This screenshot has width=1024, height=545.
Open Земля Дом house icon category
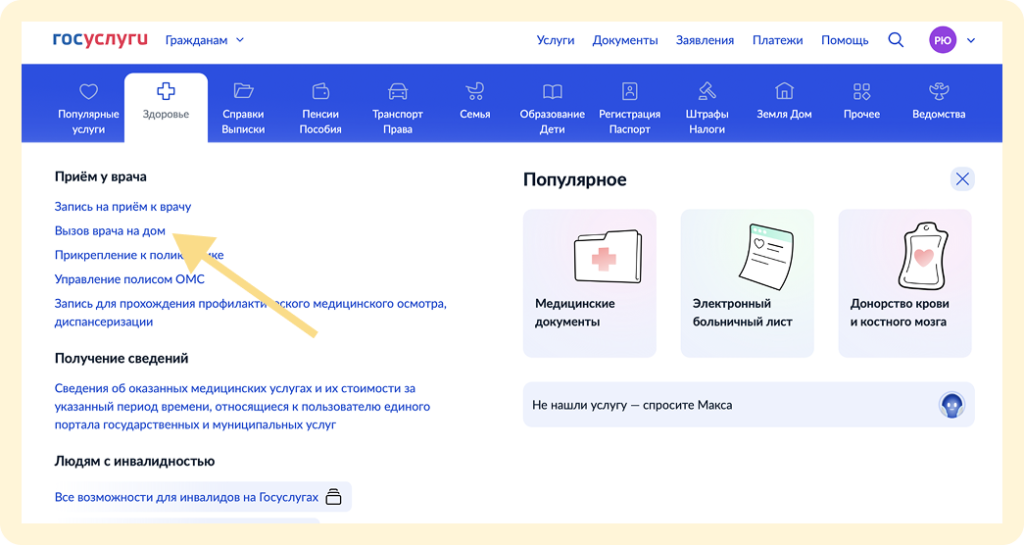click(x=784, y=101)
